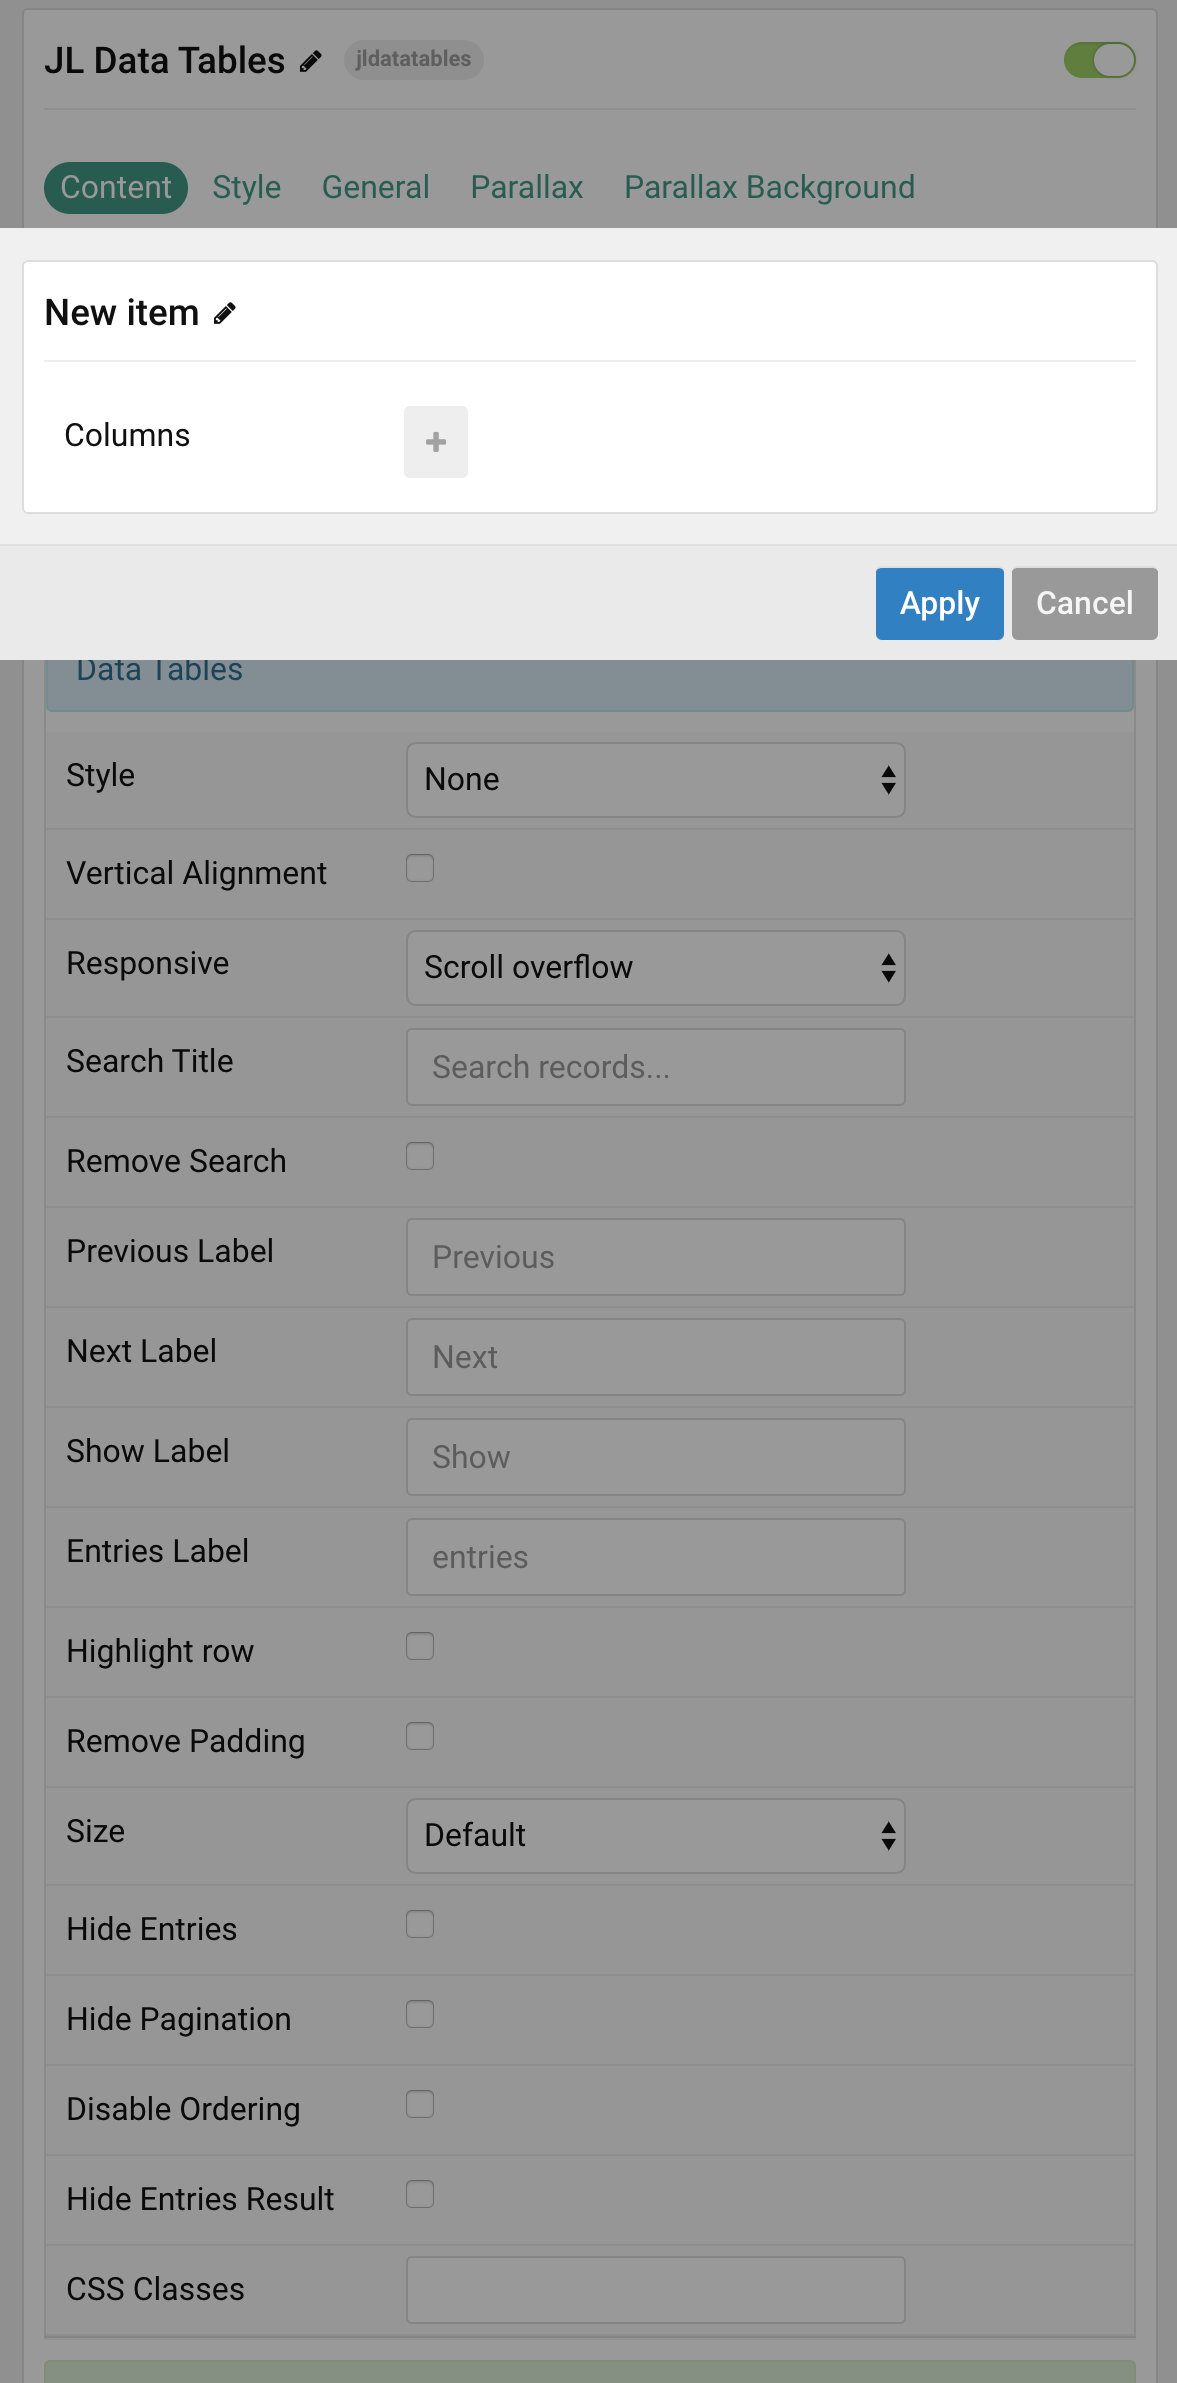Click the Previous Label text field
This screenshot has width=1177, height=2383.
655,1257
